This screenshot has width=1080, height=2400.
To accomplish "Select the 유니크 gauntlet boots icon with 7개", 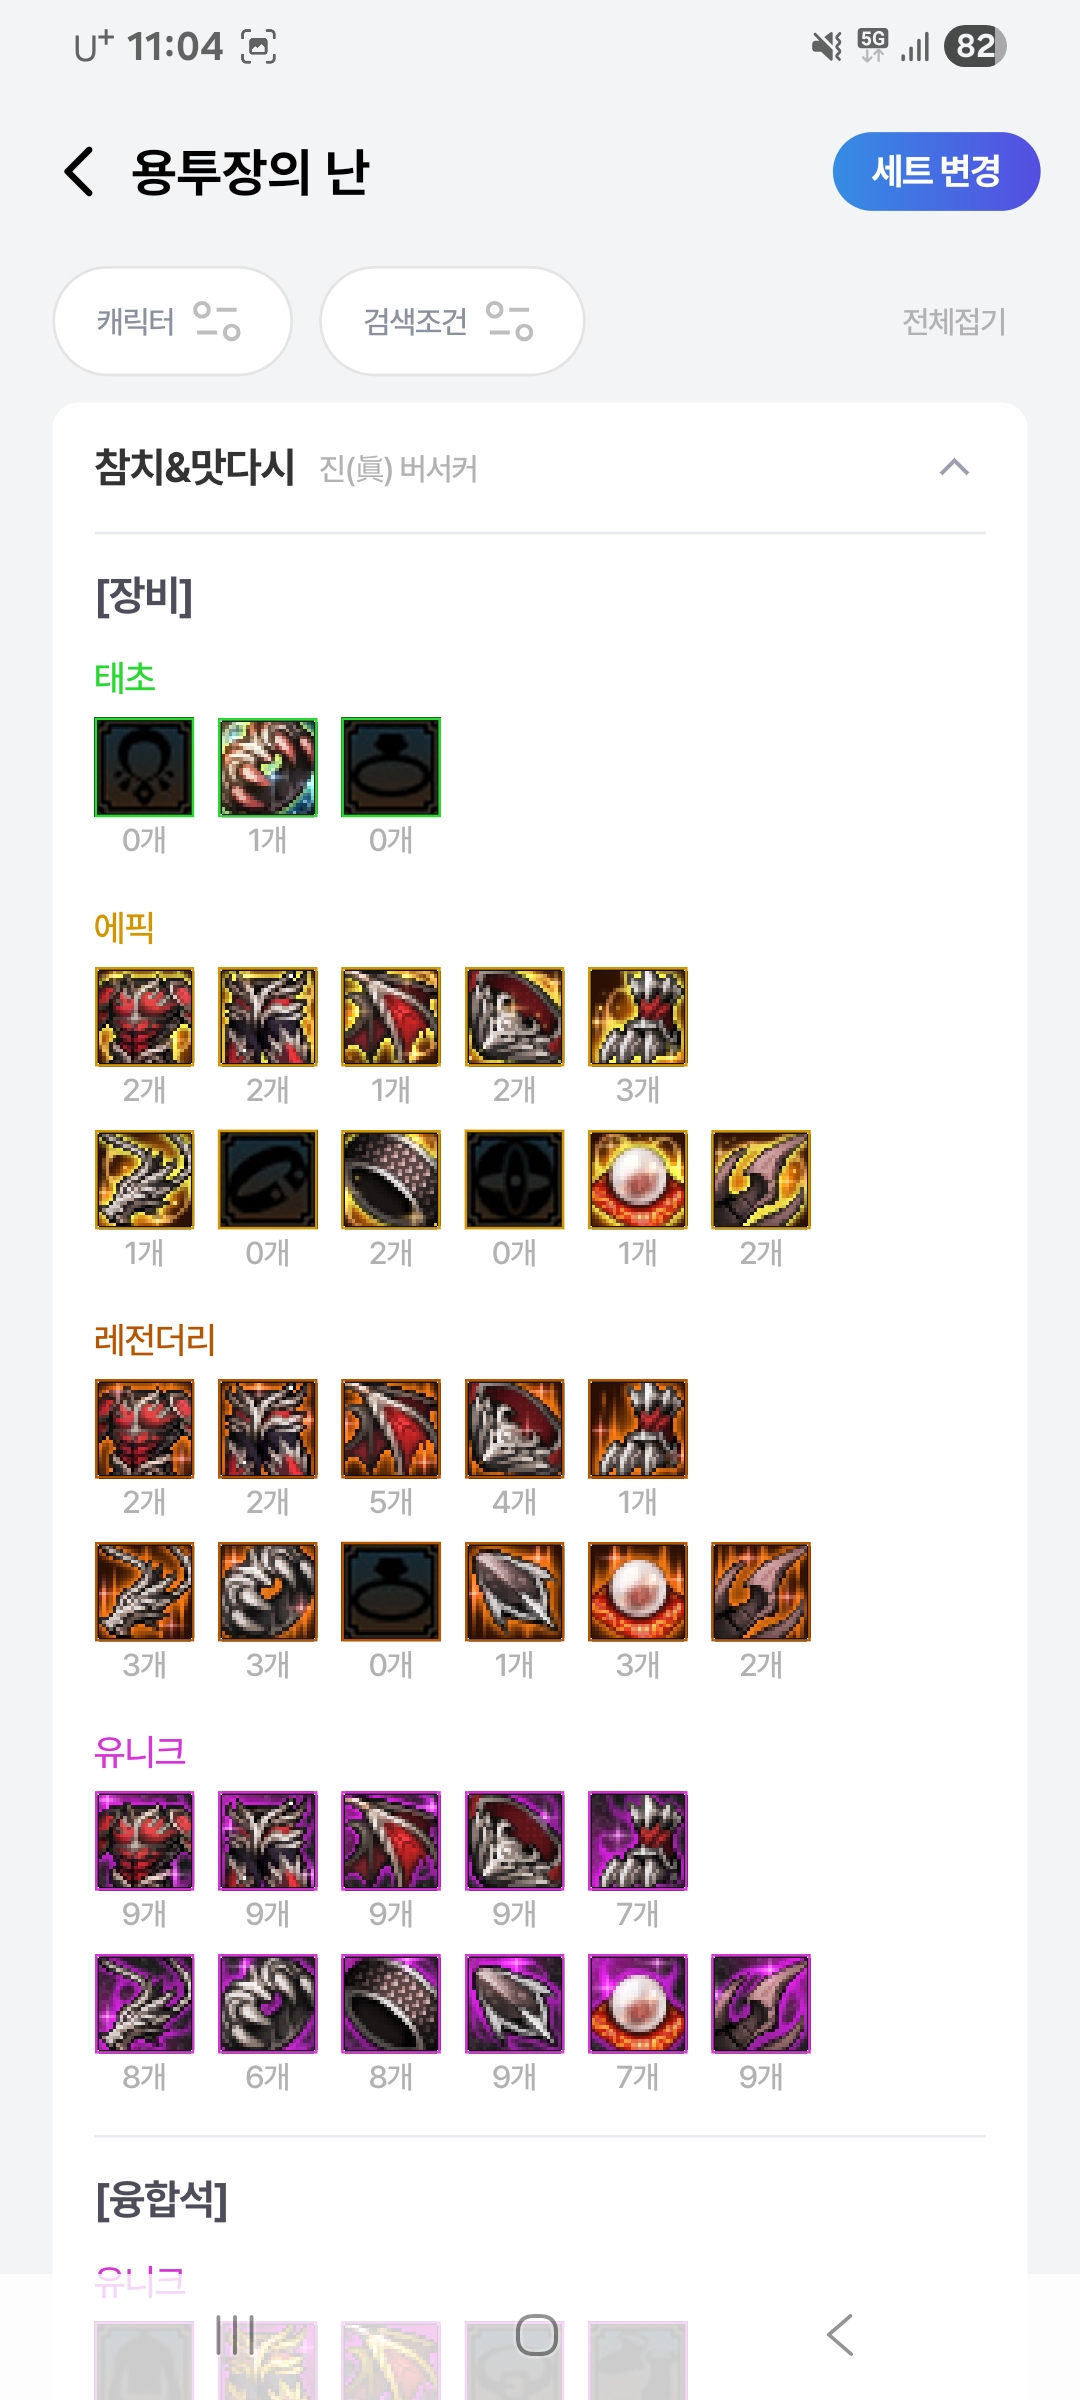I will click(638, 1841).
